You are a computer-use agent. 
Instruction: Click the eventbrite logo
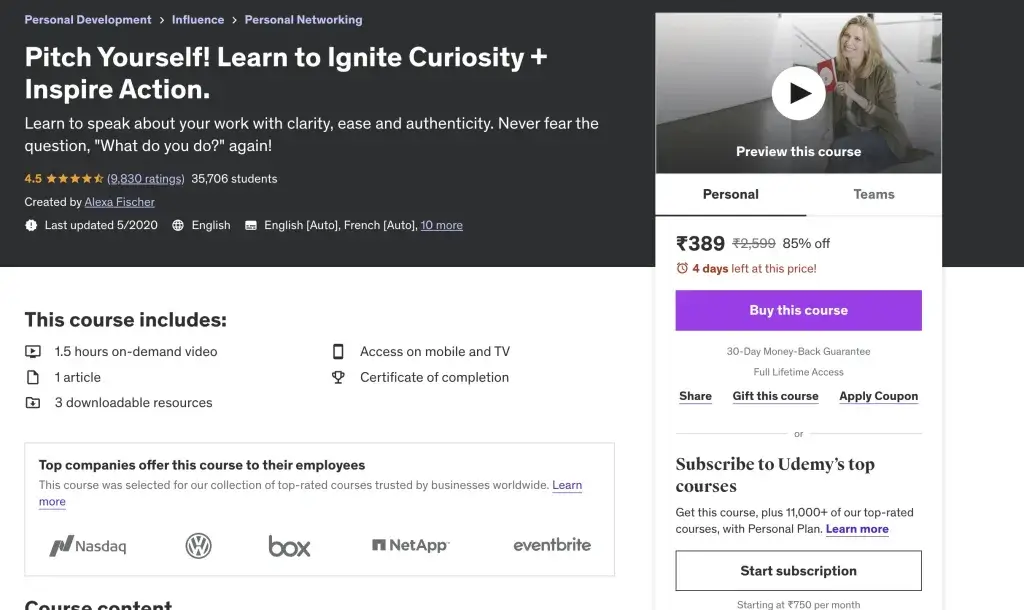(551, 545)
